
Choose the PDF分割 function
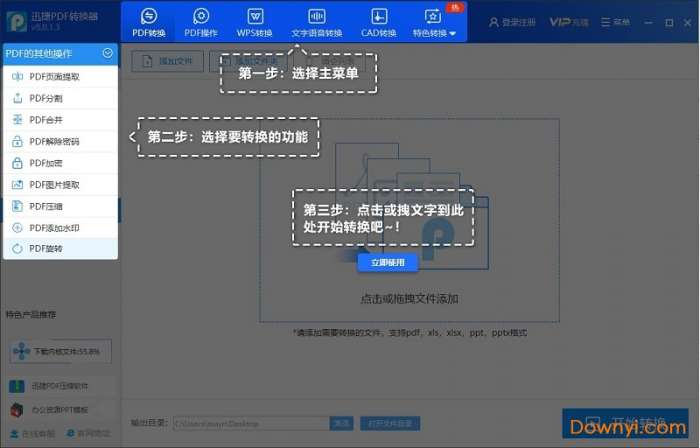tap(60, 98)
